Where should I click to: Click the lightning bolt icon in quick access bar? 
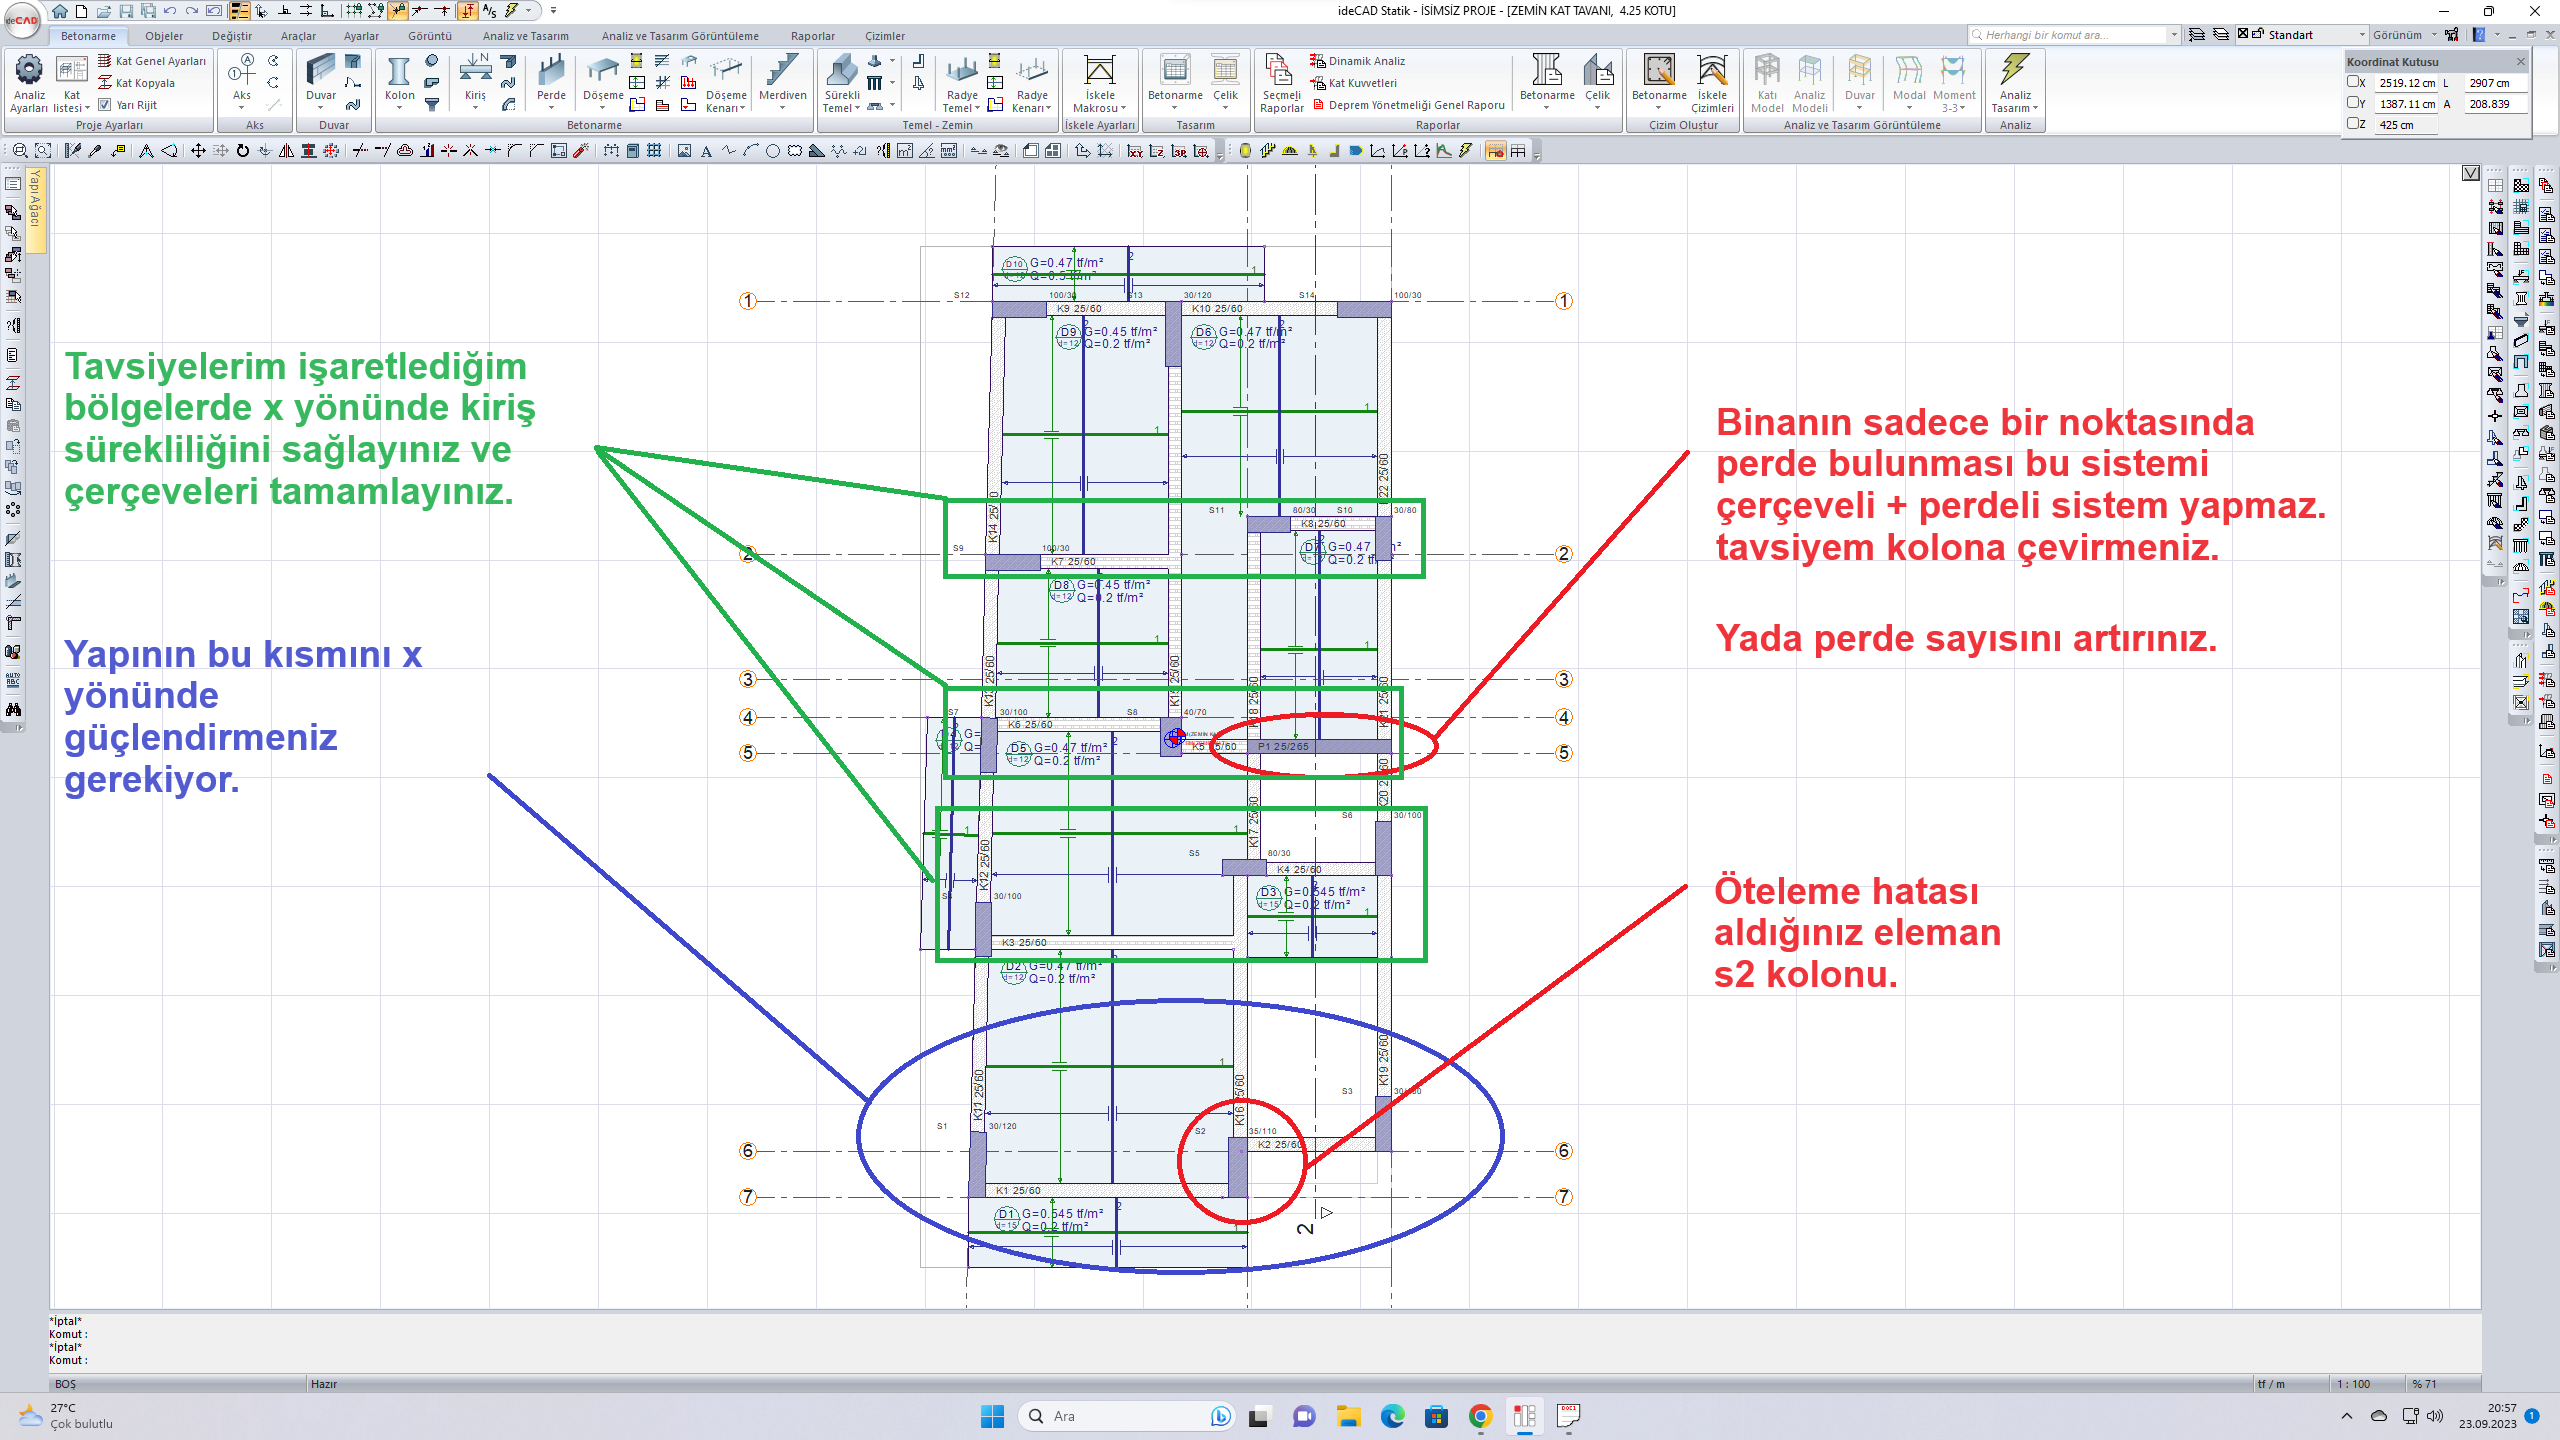(x=512, y=11)
